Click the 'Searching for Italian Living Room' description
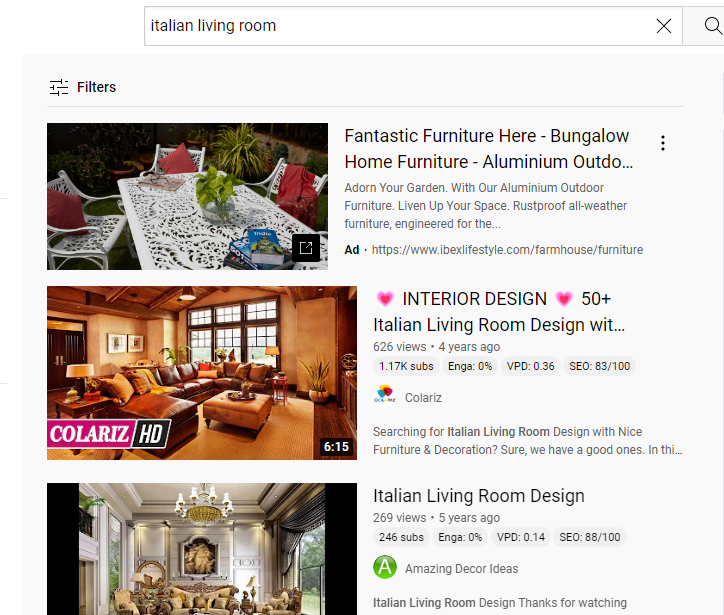The height and width of the screenshot is (615, 724). point(528,440)
